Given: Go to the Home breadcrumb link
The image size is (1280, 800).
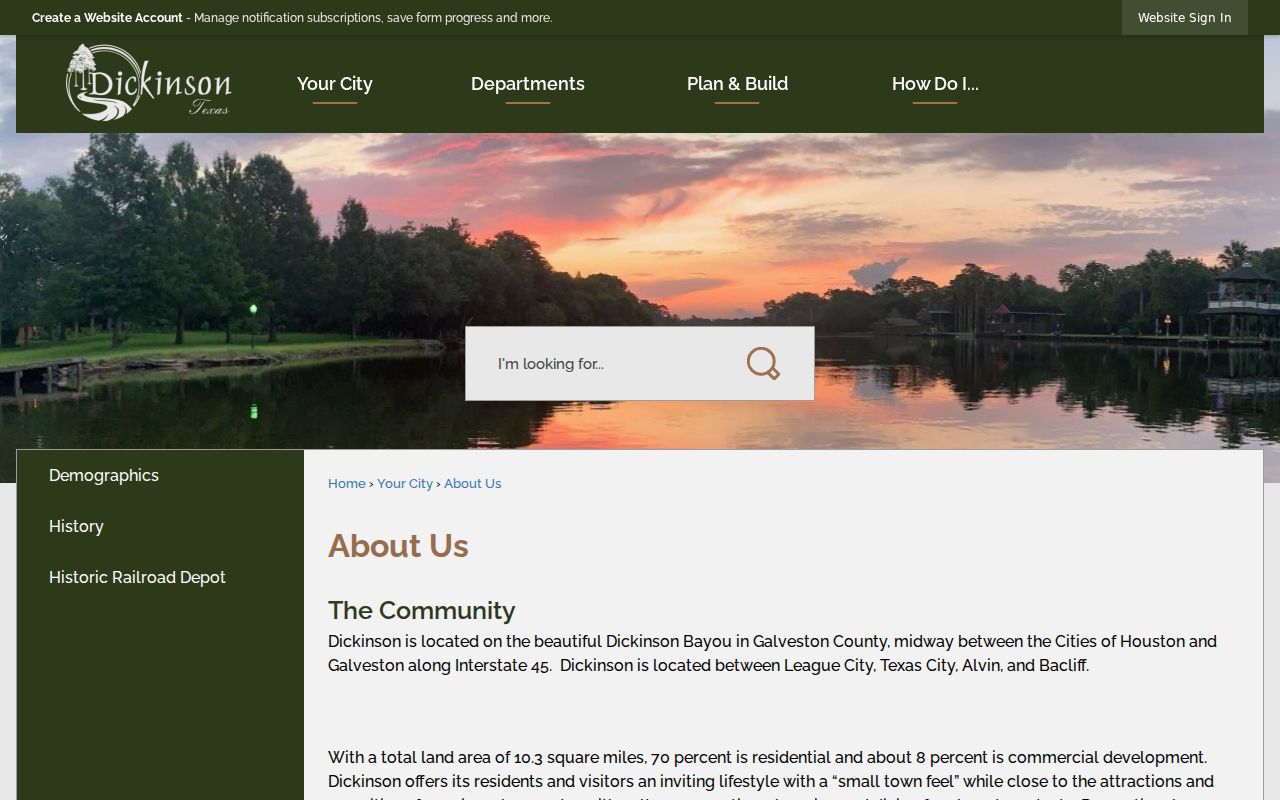Looking at the screenshot, I should pos(347,483).
